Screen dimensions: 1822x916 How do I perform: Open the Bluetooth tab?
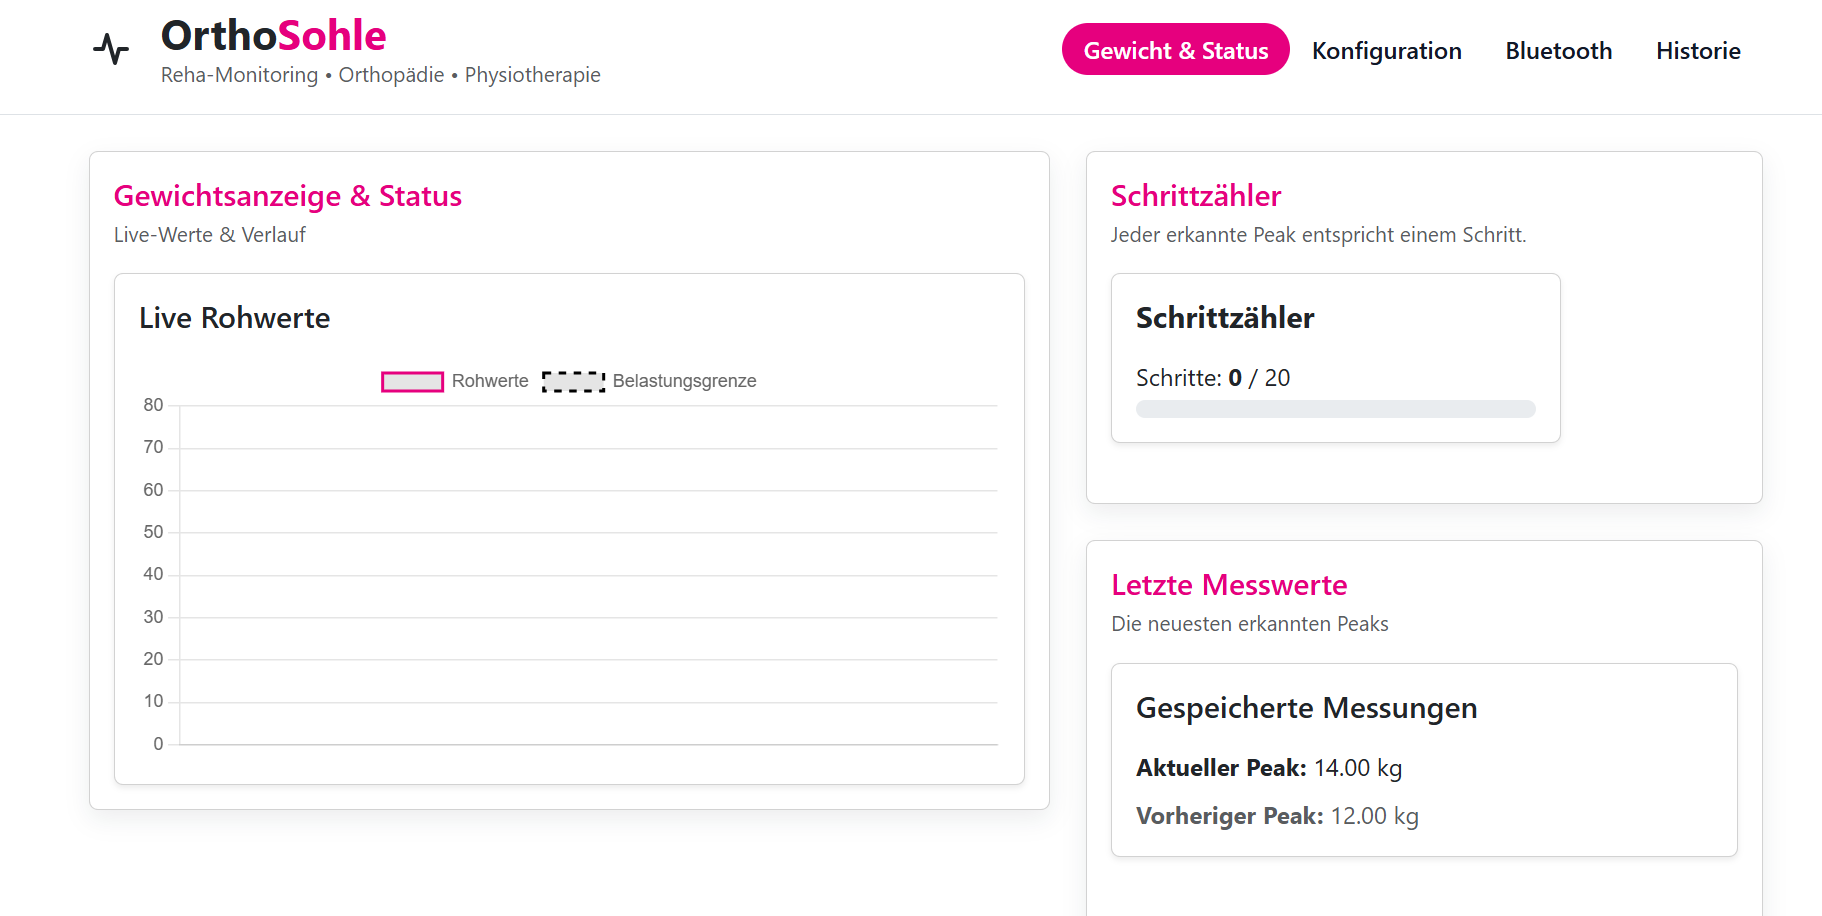(1558, 50)
